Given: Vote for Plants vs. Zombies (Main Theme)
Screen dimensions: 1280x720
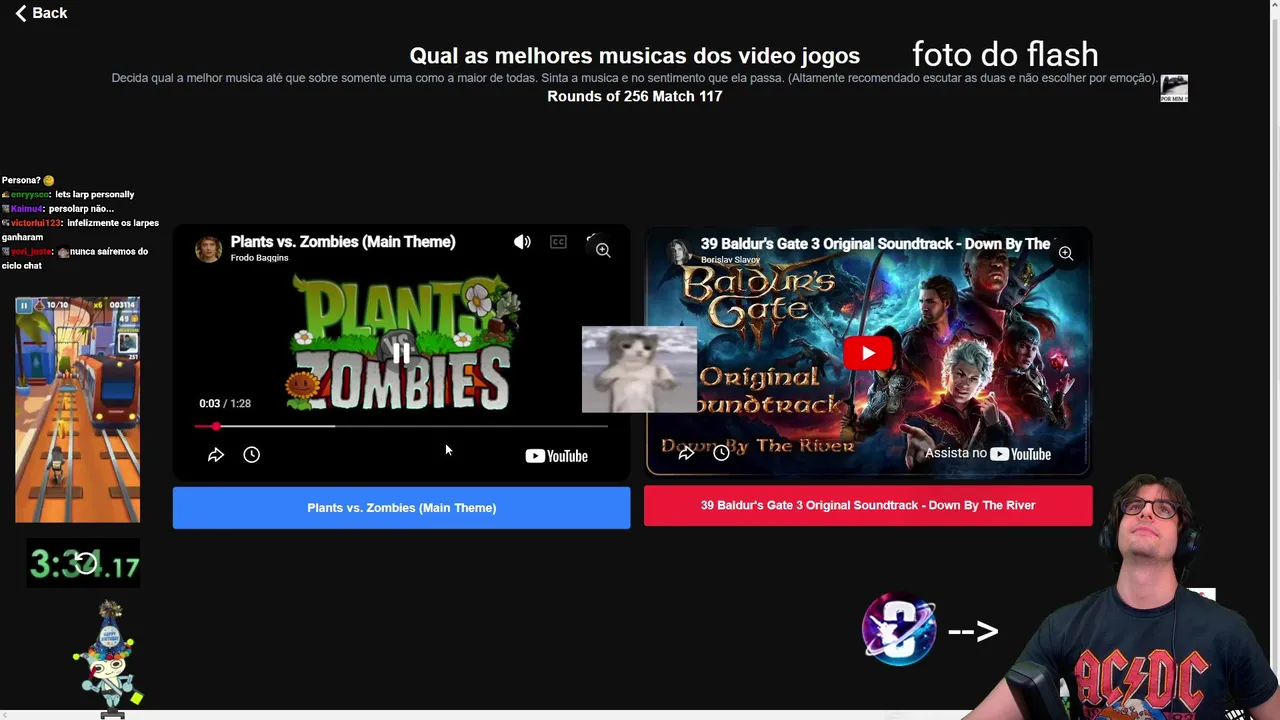Looking at the screenshot, I should coord(401,508).
